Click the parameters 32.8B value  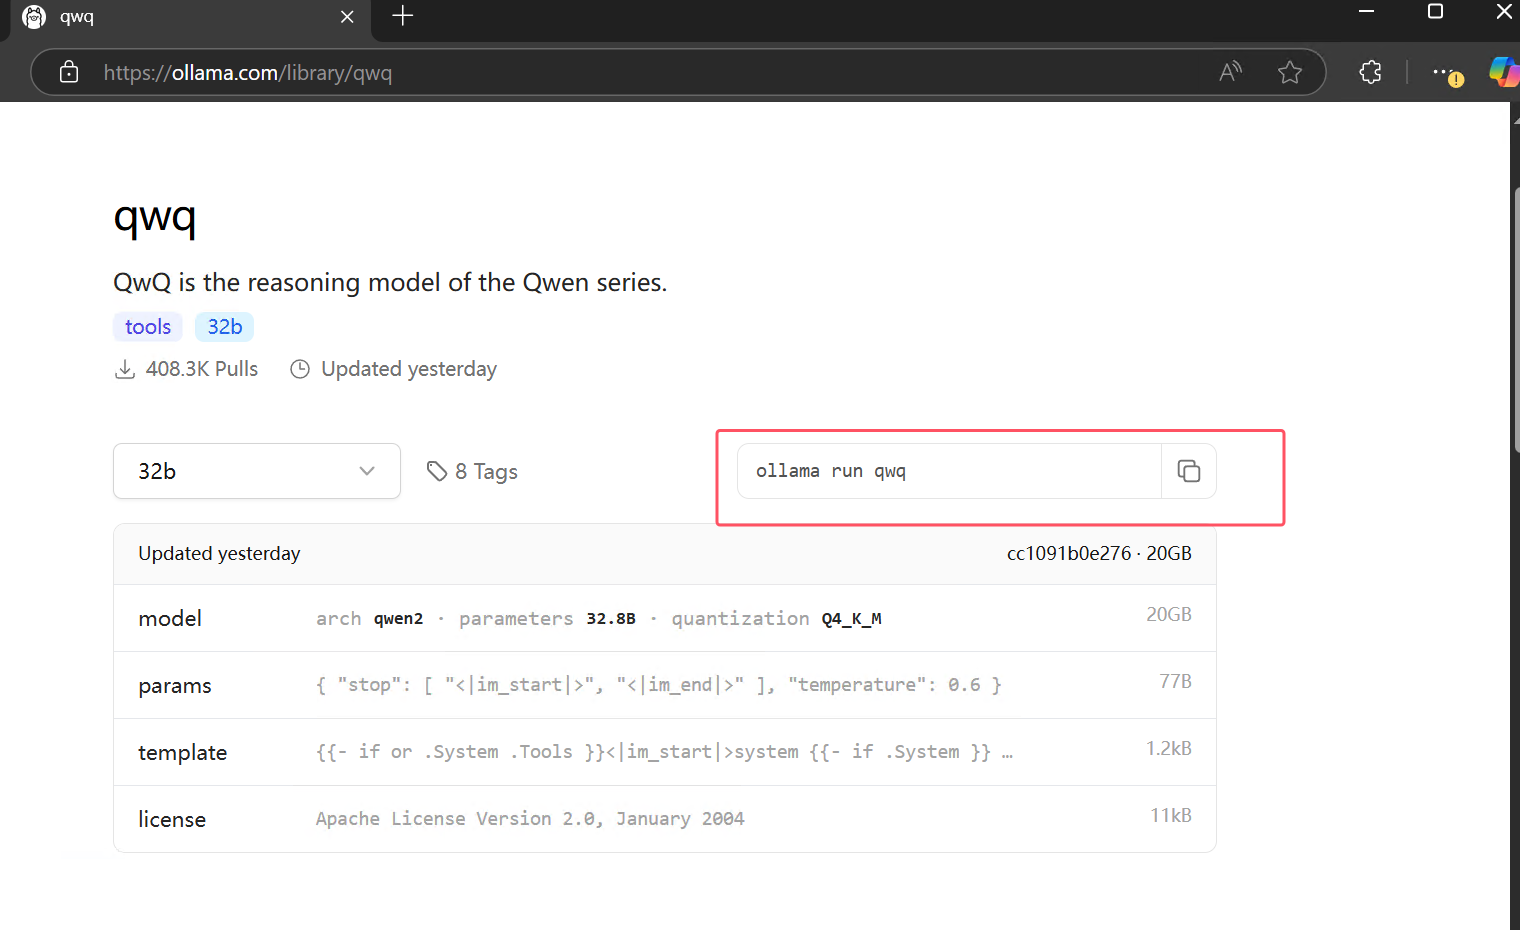(x=611, y=619)
